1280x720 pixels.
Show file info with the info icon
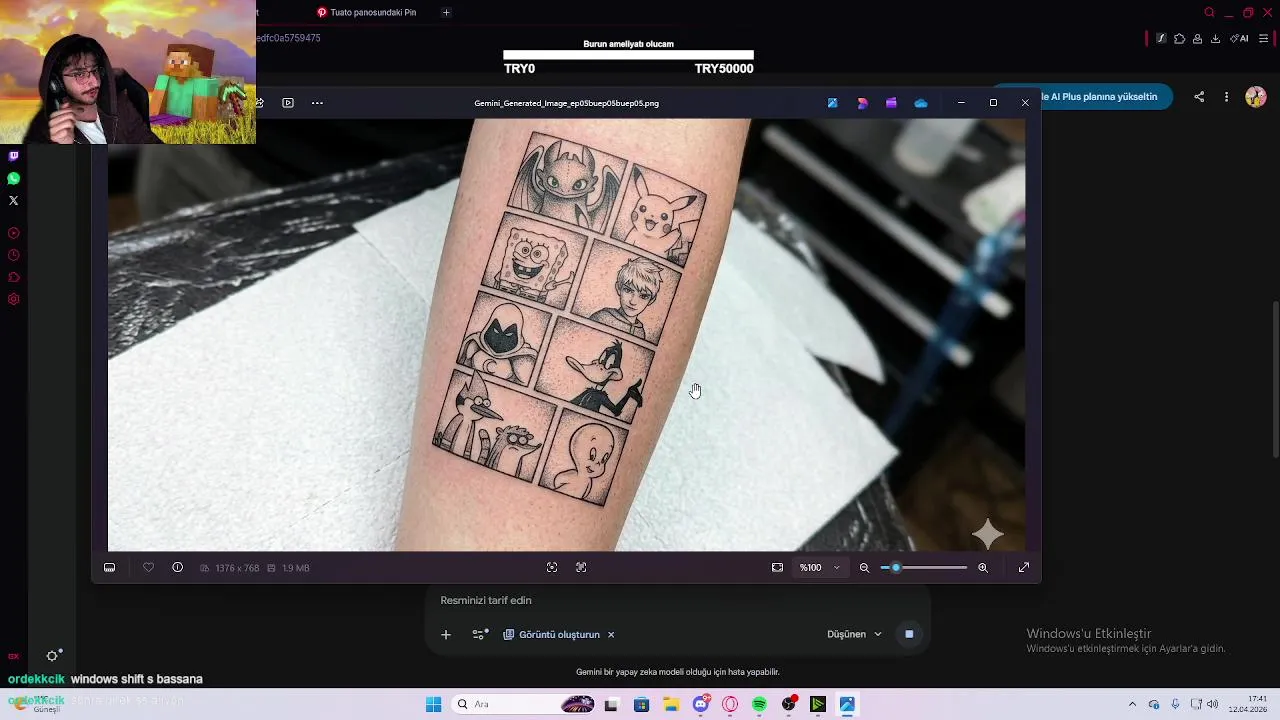[177, 568]
